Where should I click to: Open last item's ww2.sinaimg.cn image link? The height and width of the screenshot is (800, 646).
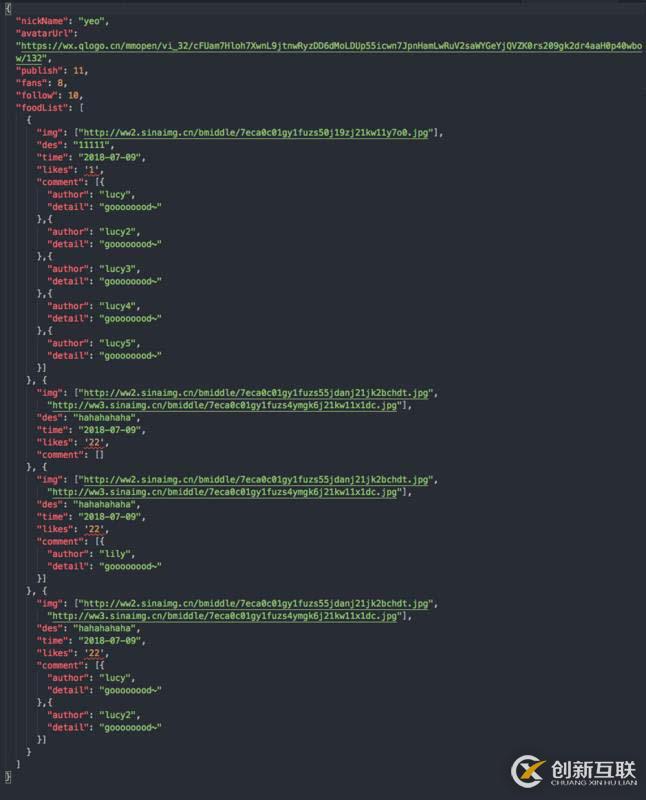(x=255, y=604)
